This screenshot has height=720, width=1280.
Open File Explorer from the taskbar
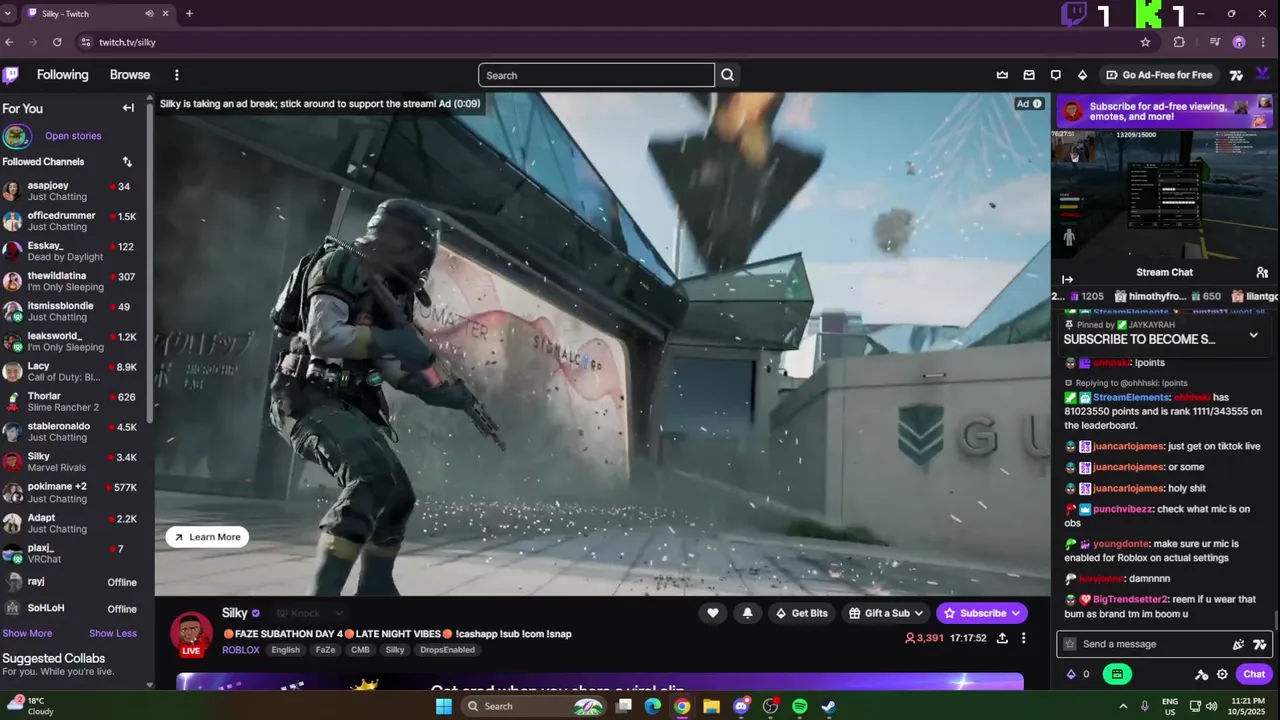(711, 706)
